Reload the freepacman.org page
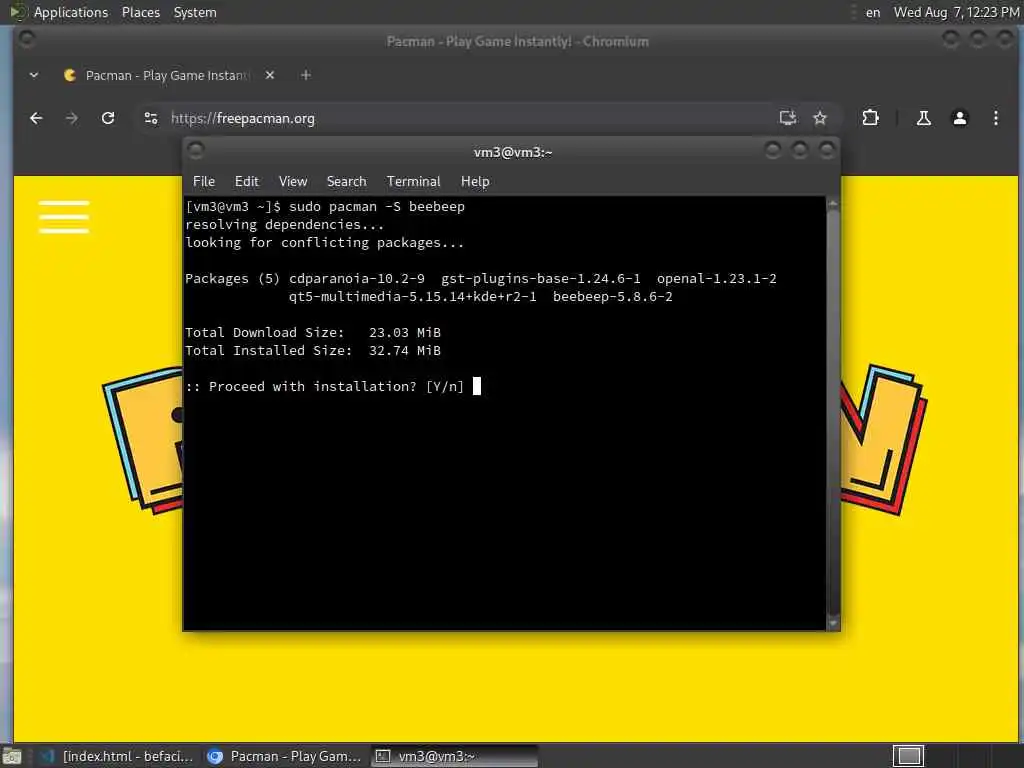The height and width of the screenshot is (768, 1024). point(108,118)
